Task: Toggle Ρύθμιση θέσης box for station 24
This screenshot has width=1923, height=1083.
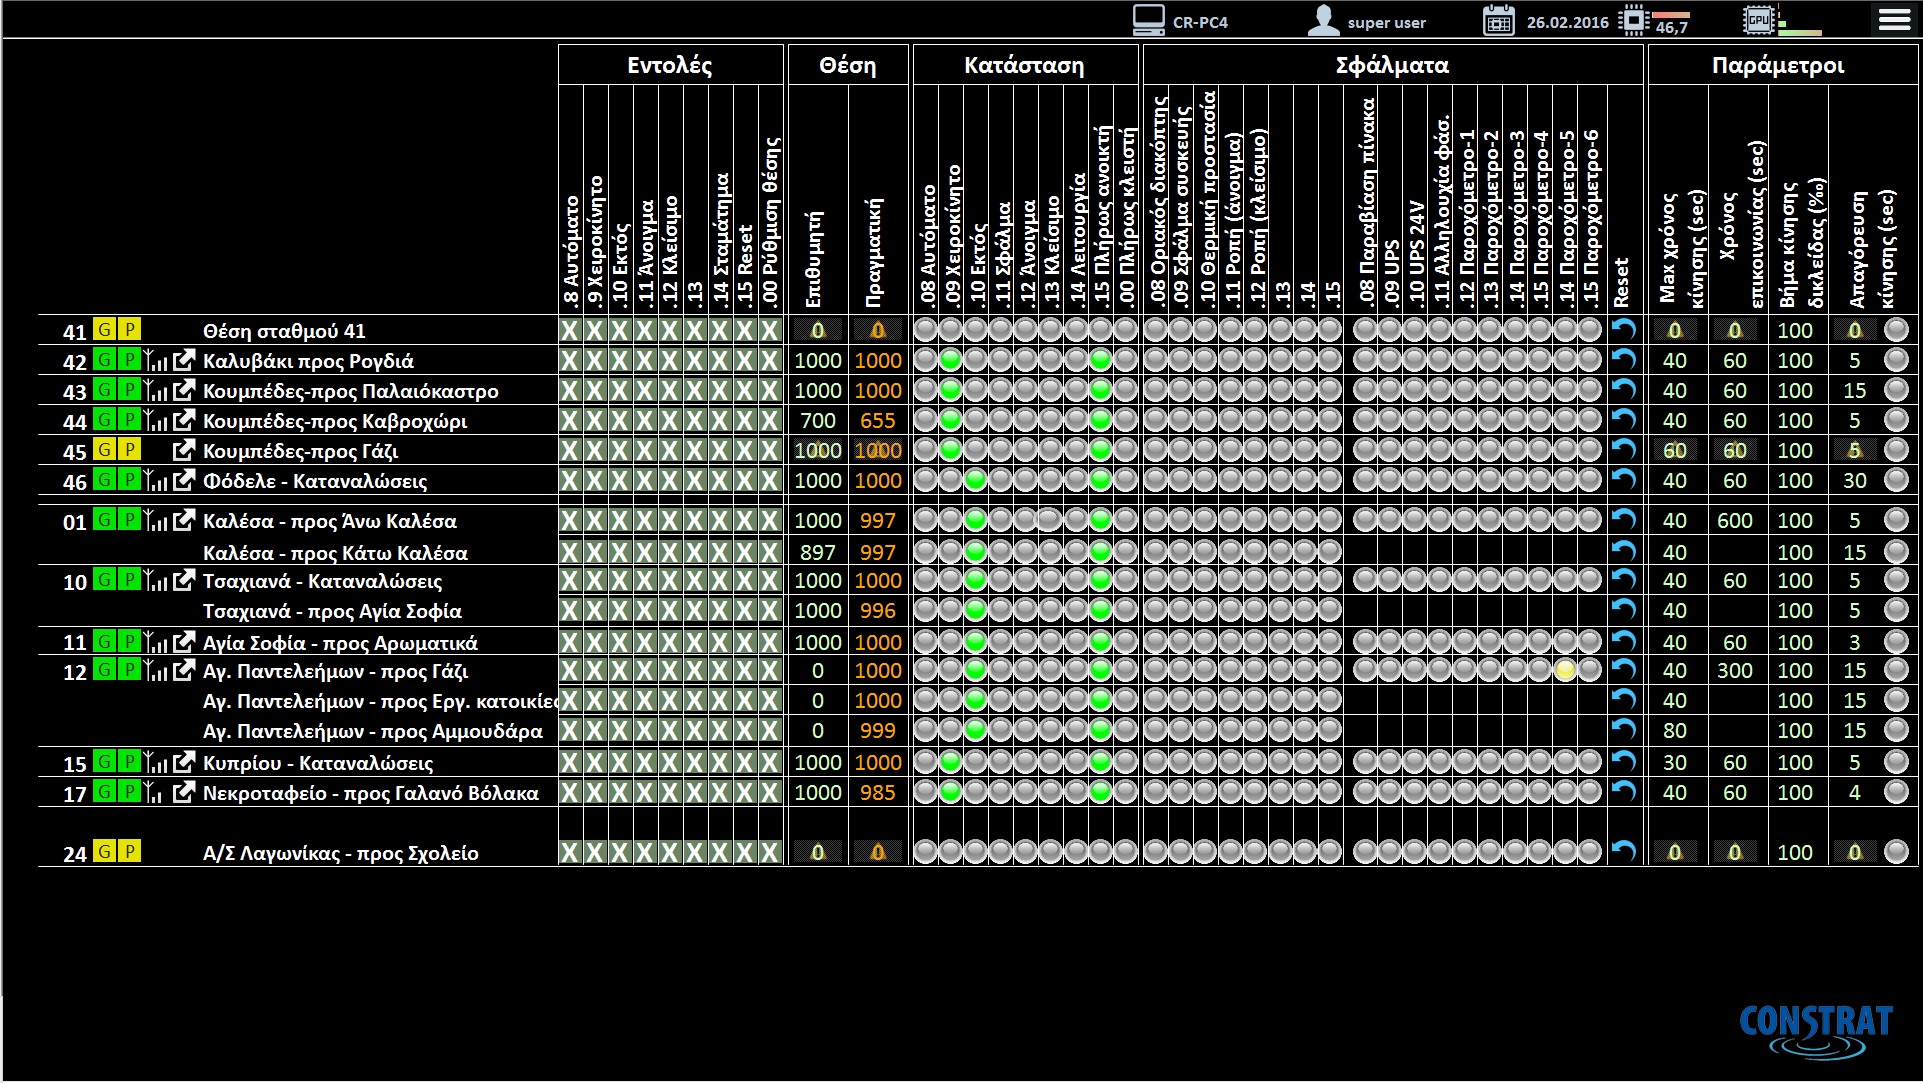Action: coord(770,852)
